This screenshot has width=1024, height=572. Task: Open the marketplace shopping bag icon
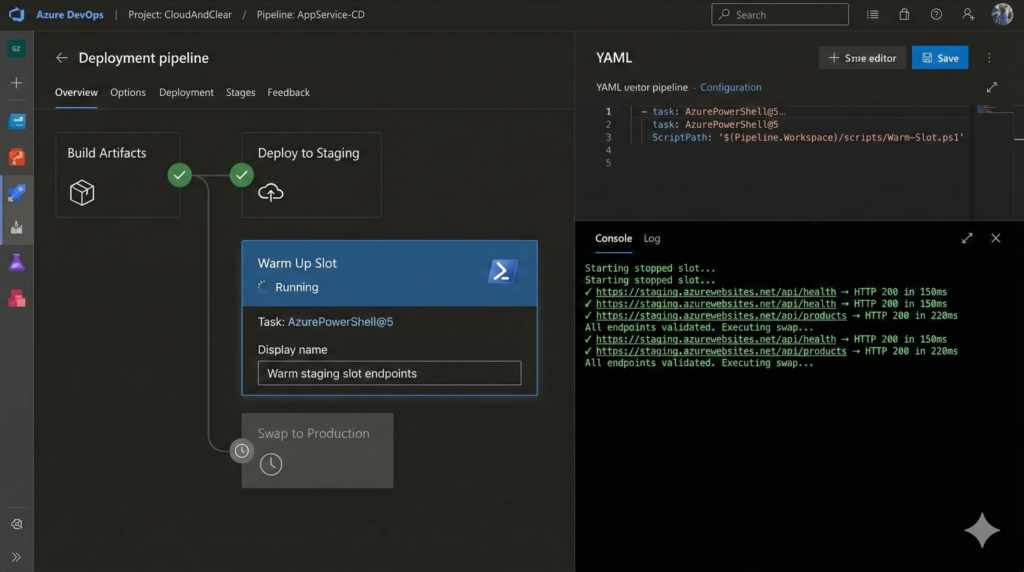click(x=904, y=15)
